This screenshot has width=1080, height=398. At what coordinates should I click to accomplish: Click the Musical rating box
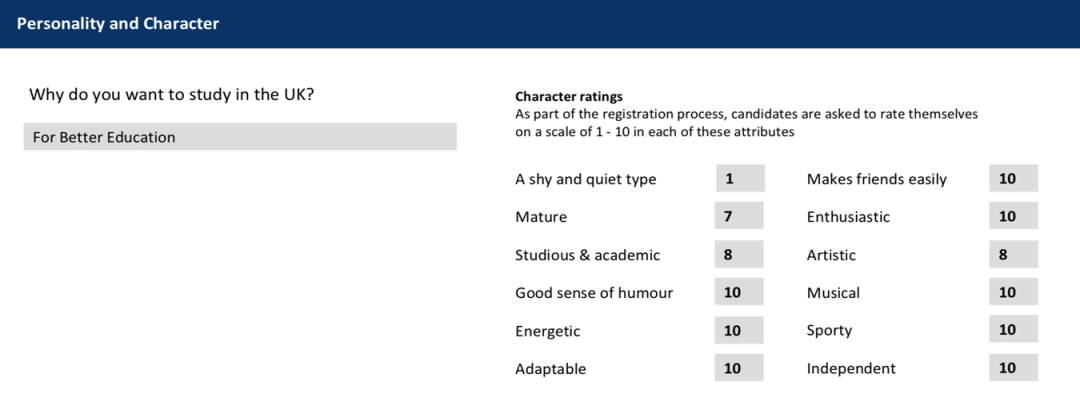coord(1013,292)
